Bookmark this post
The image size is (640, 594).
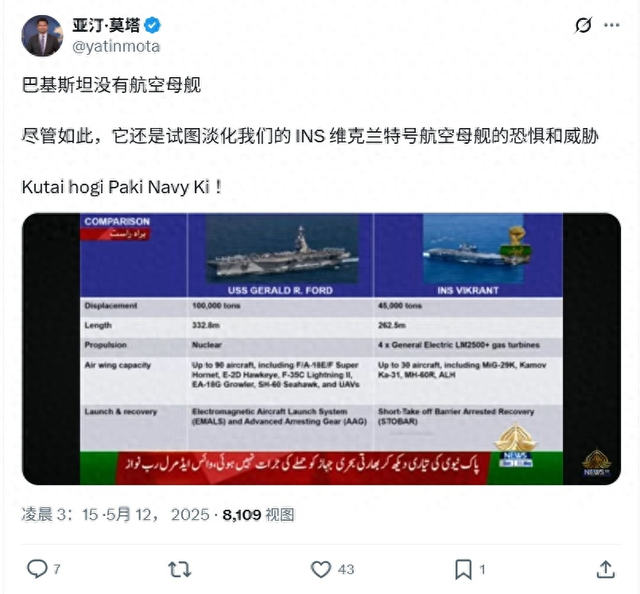(463, 569)
